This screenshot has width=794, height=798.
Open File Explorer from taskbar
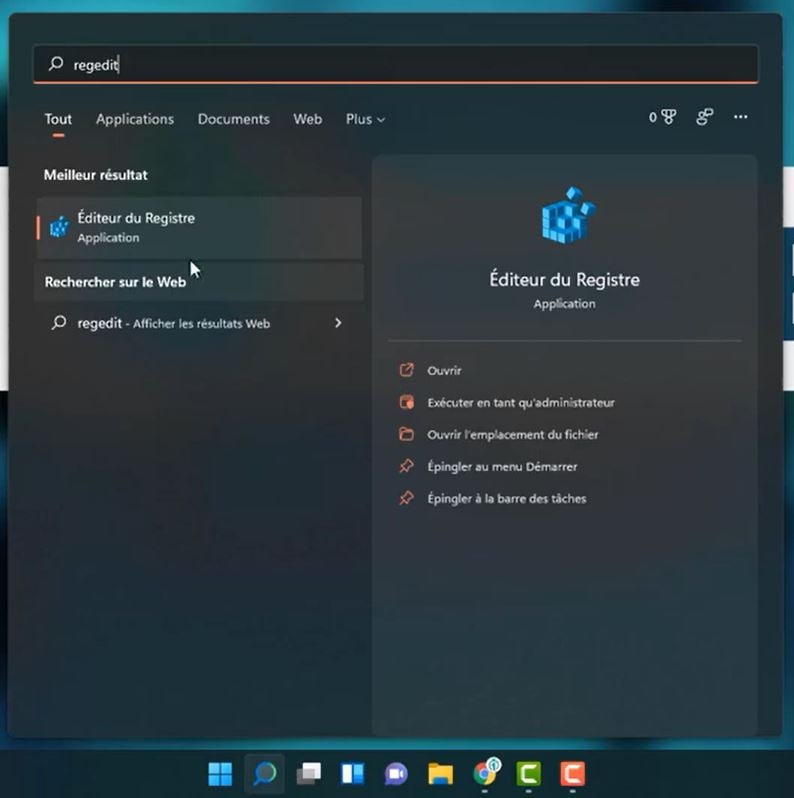coord(440,774)
